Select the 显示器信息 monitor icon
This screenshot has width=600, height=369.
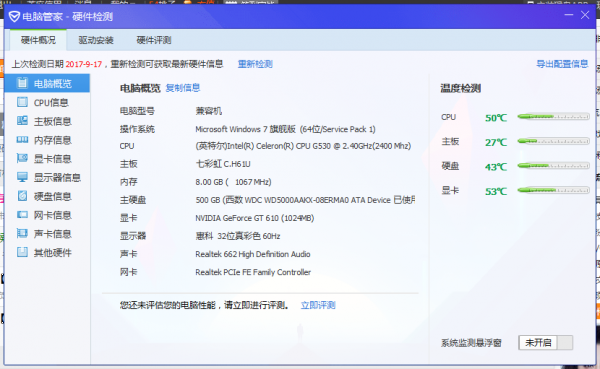coord(22,177)
